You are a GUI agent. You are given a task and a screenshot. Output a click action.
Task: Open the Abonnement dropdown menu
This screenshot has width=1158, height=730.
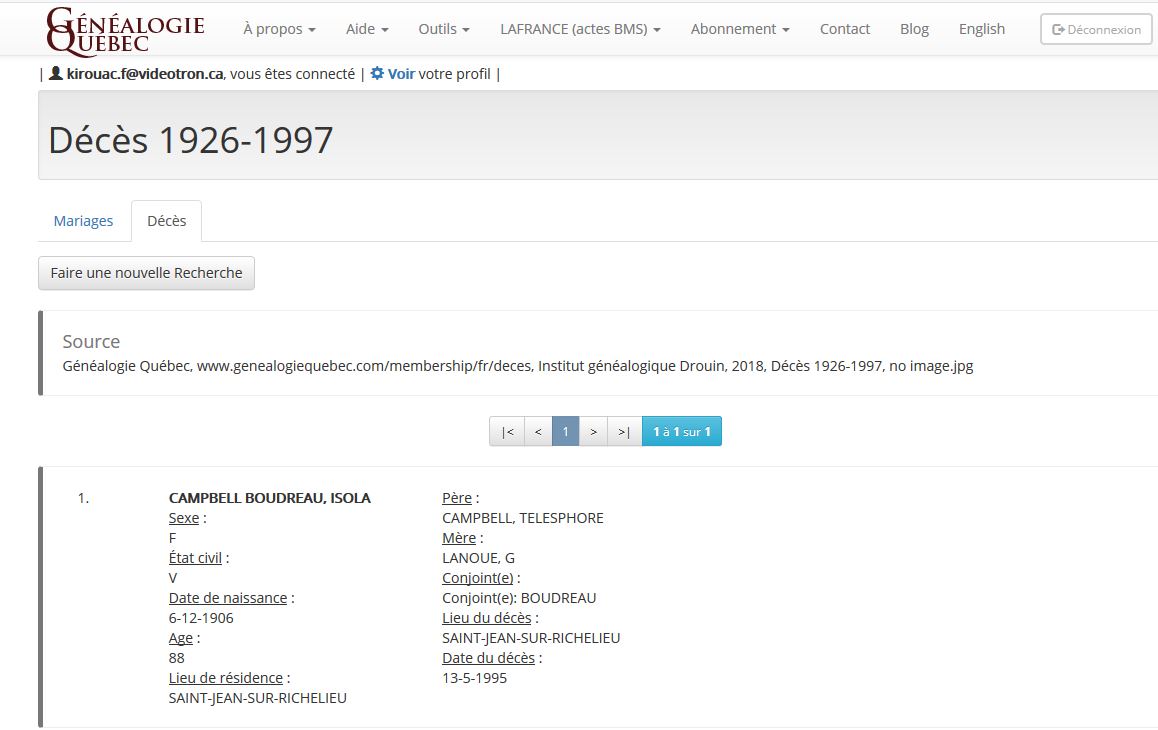click(x=740, y=29)
